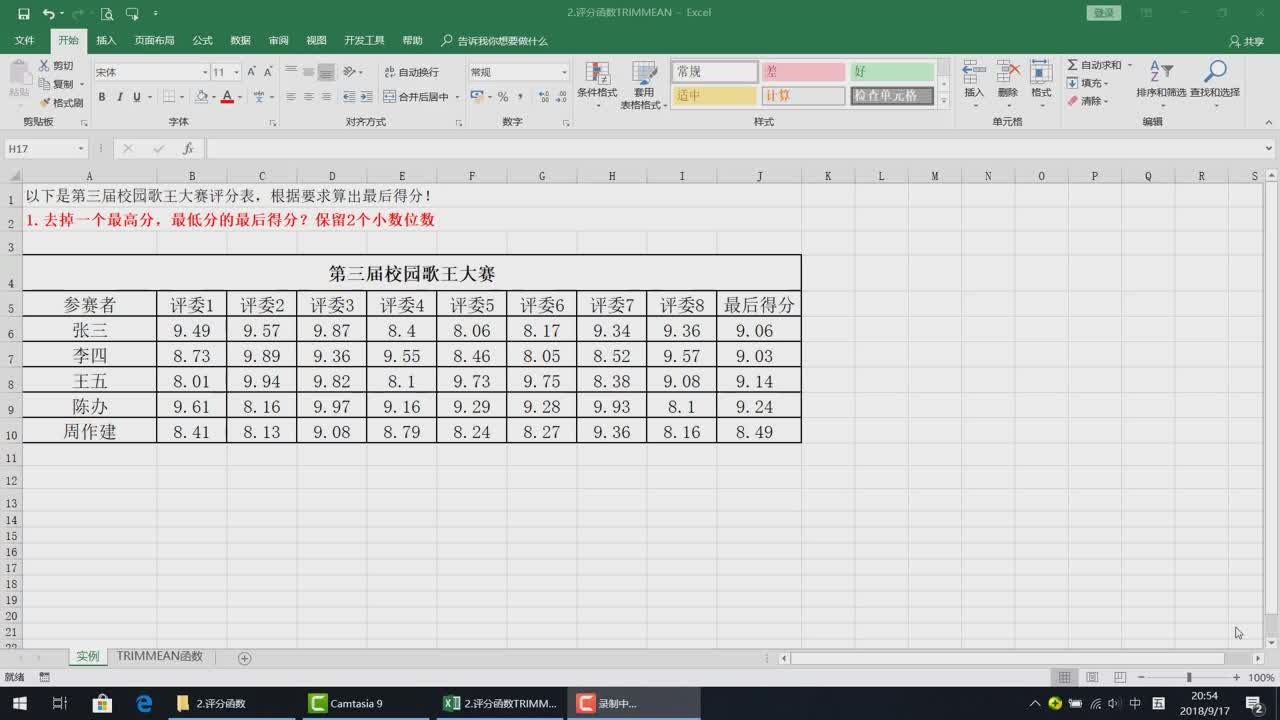Open Conditional Formatting (条件格式)
The image size is (1280, 720).
tap(597, 85)
